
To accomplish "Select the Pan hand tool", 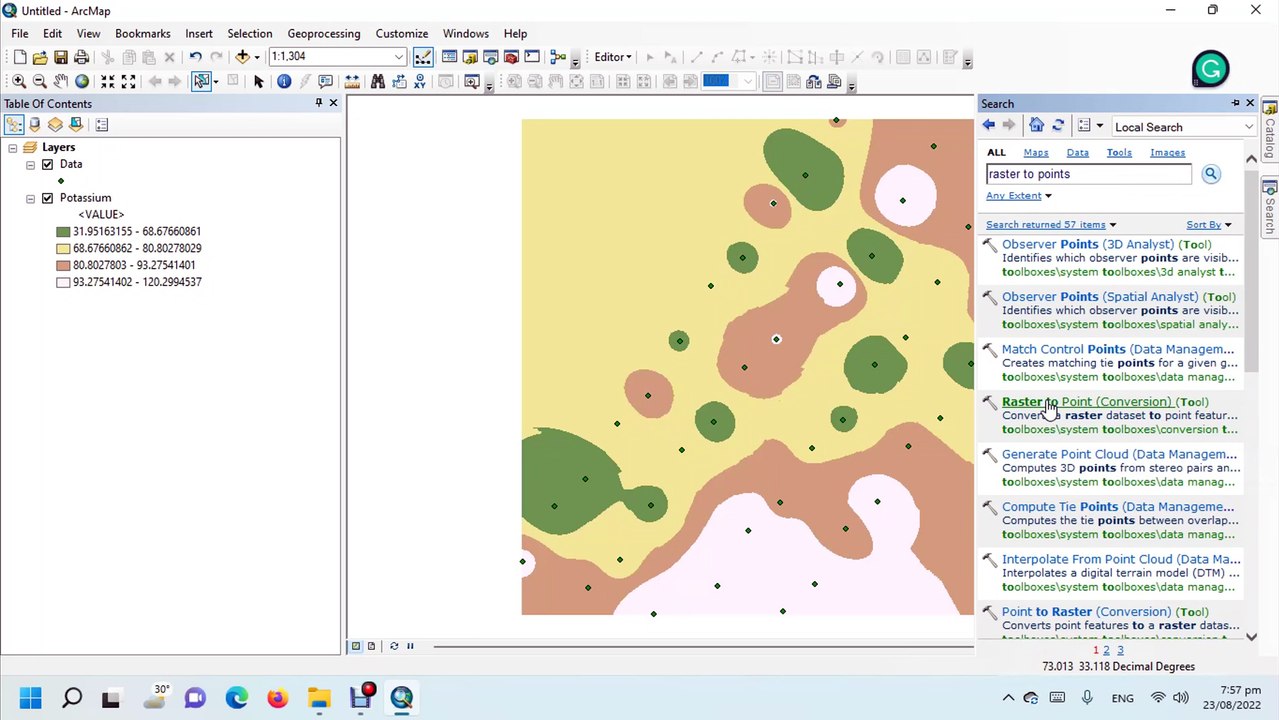I will 61,81.
